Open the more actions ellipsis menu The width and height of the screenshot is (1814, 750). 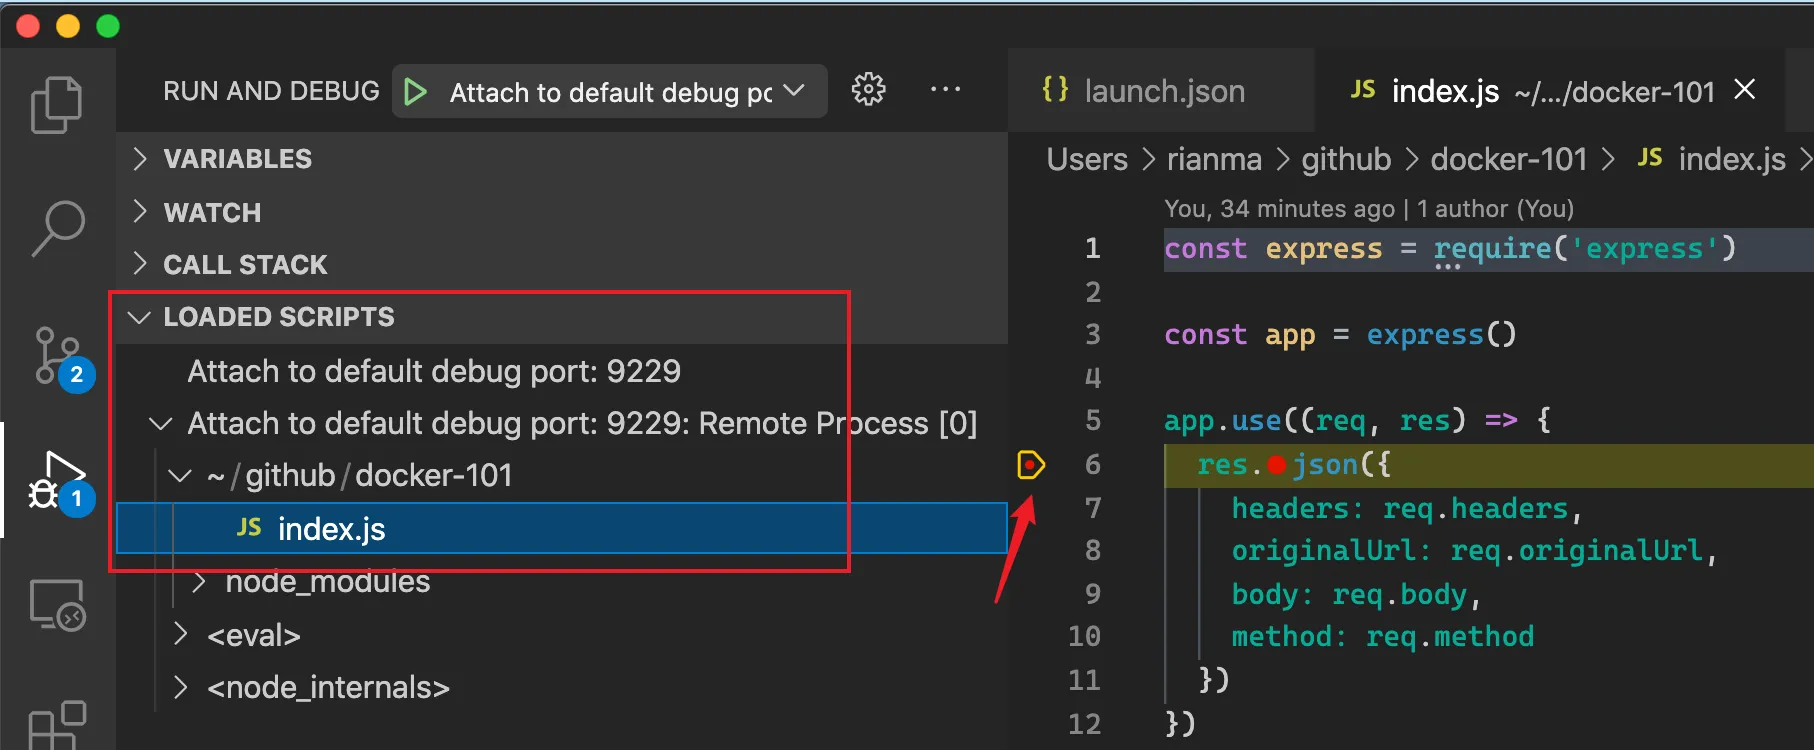[945, 90]
